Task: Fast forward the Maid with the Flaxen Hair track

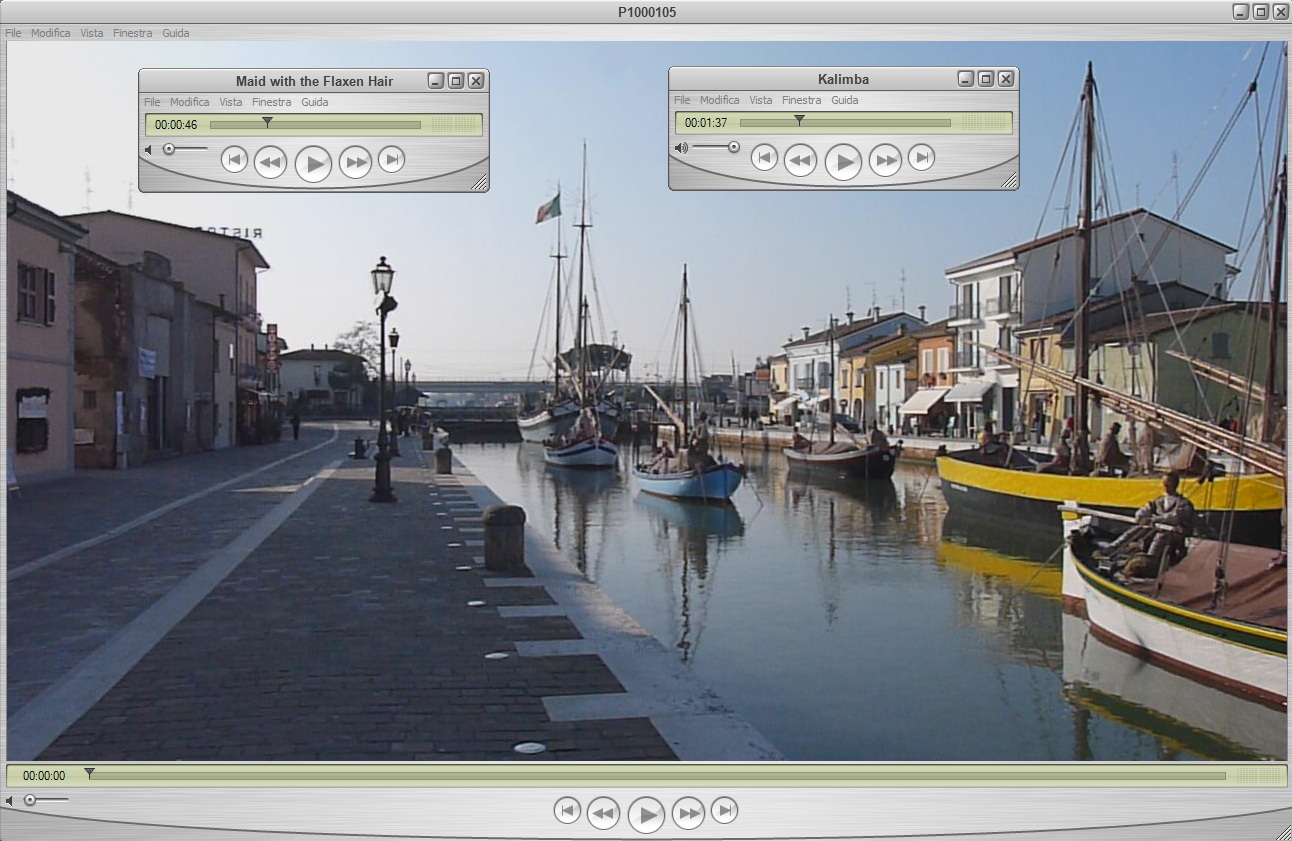Action: [x=355, y=162]
